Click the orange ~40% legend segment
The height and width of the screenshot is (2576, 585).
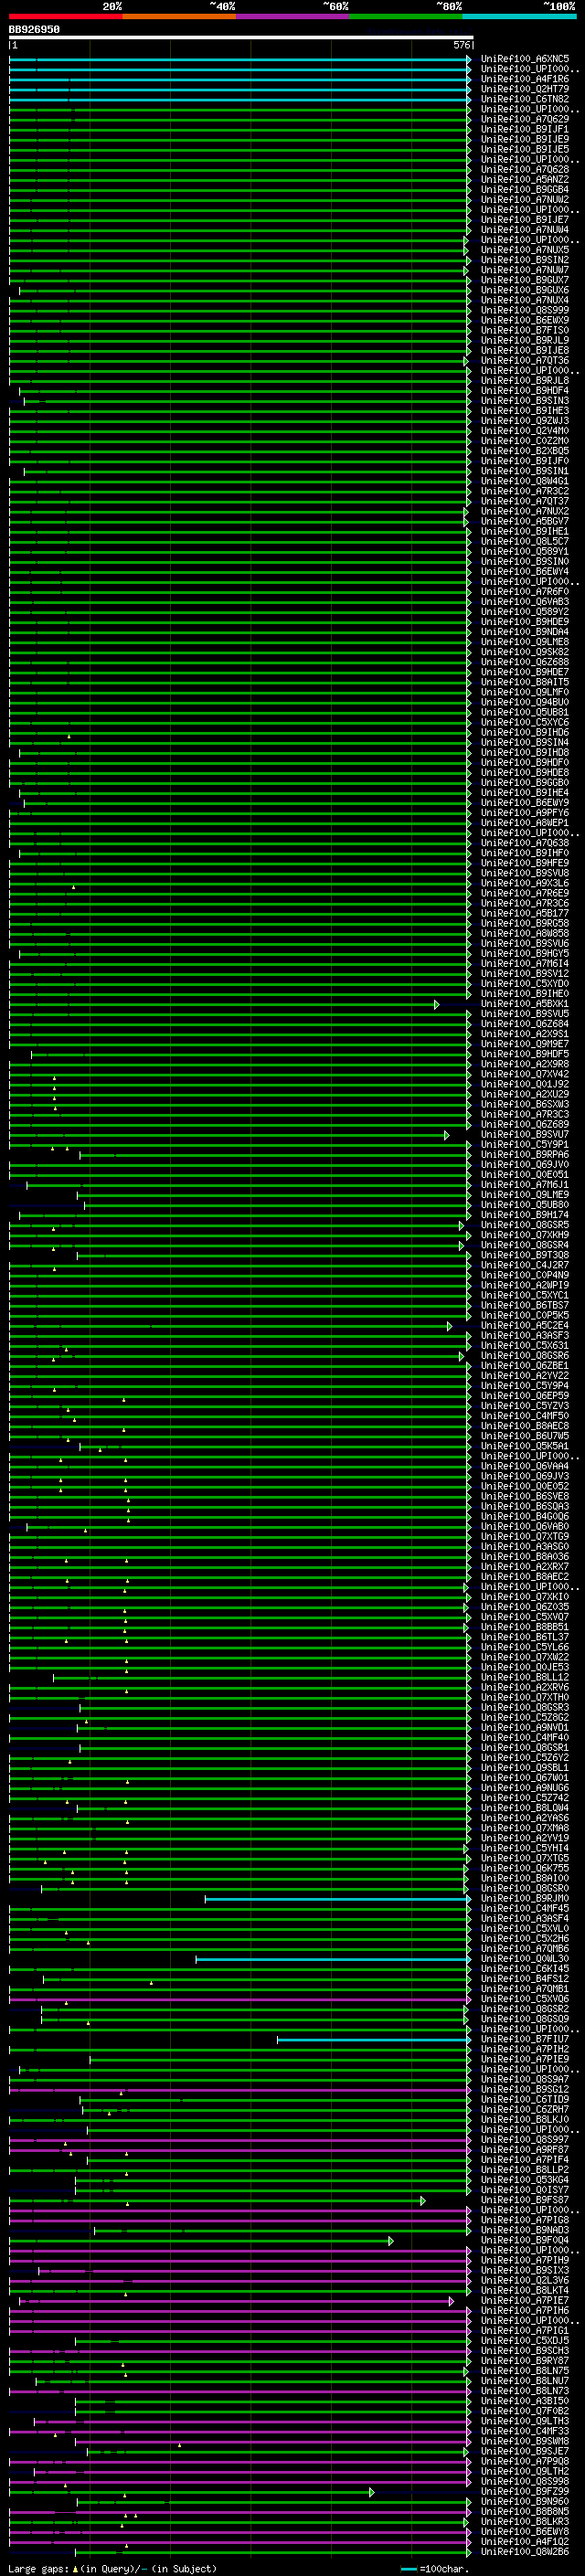[179, 16]
